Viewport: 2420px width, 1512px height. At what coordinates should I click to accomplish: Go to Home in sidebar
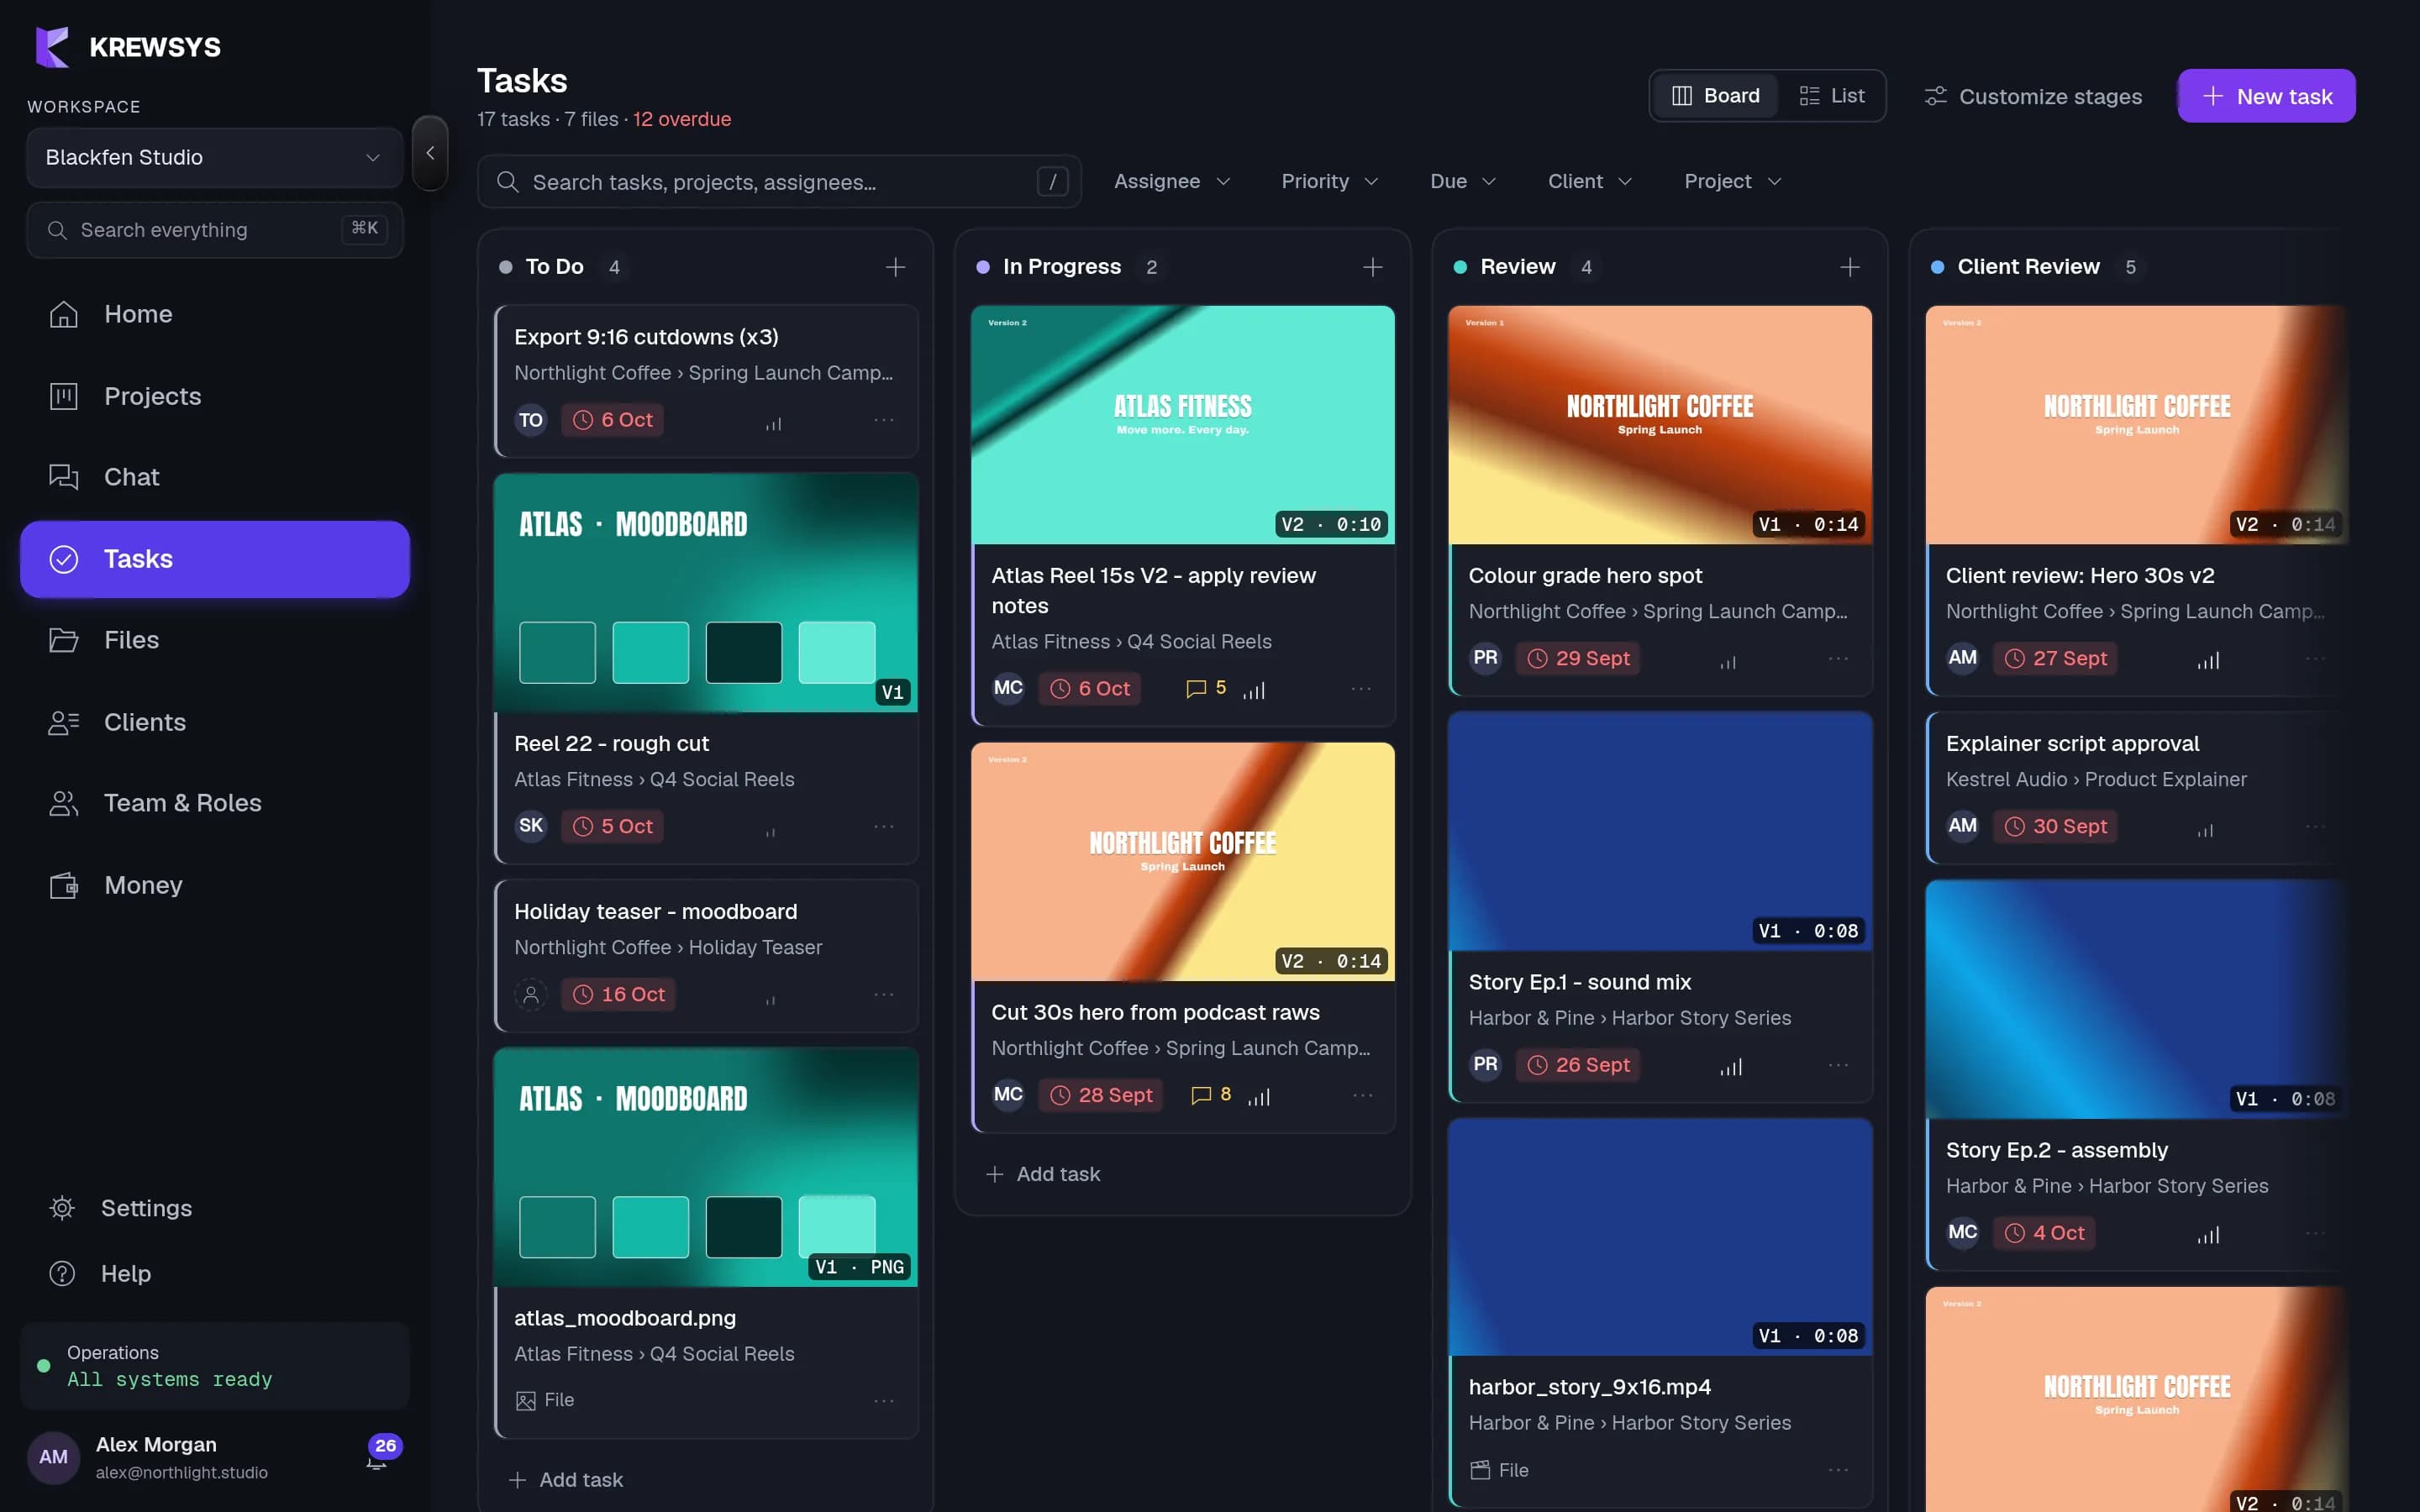tap(214, 314)
